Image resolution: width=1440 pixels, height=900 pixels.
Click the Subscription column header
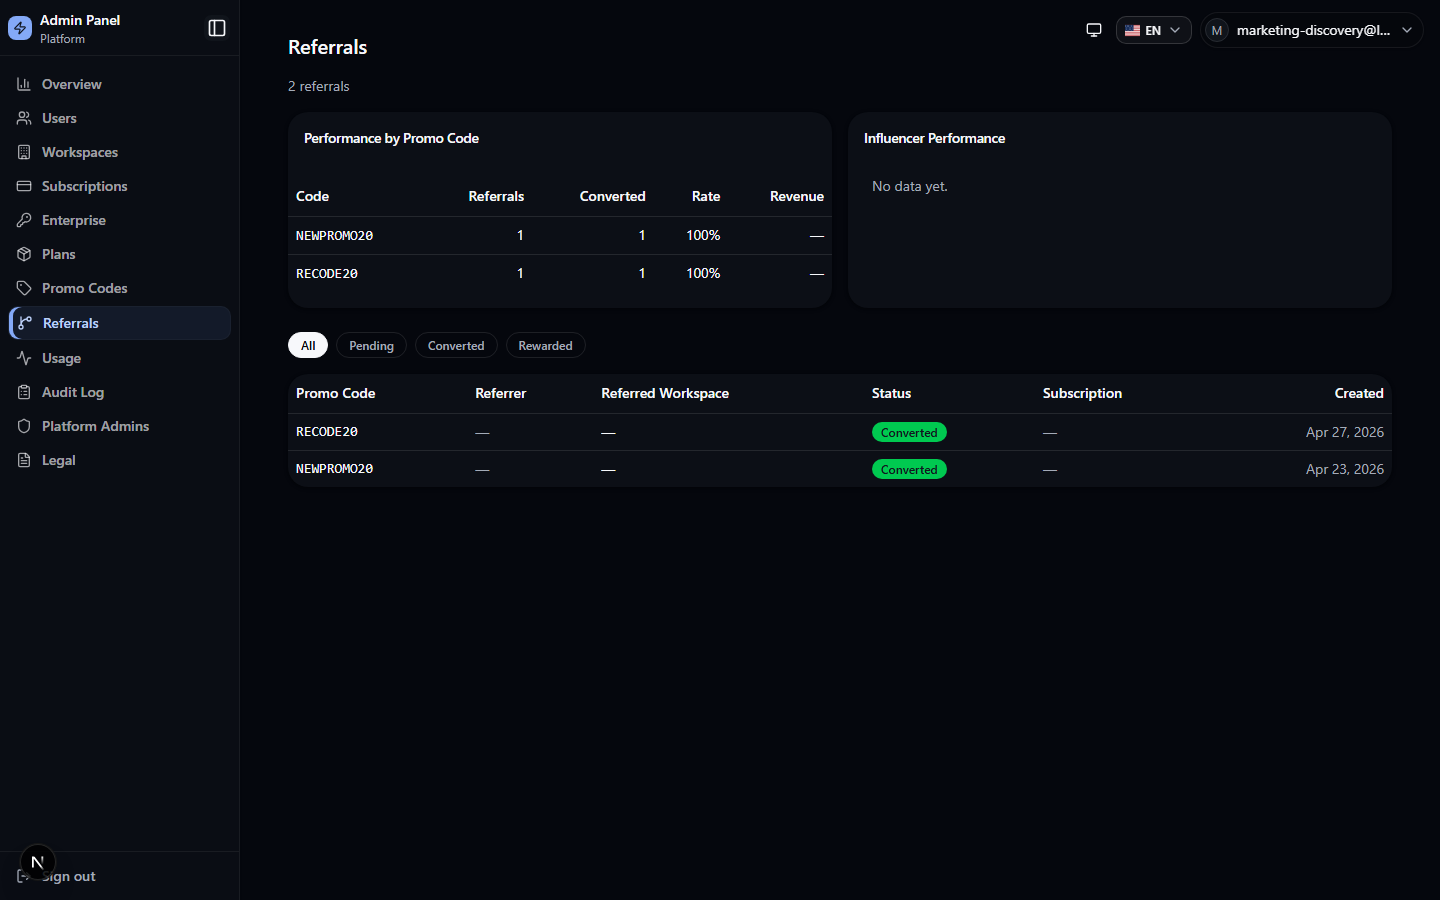(x=1082, y=393)
